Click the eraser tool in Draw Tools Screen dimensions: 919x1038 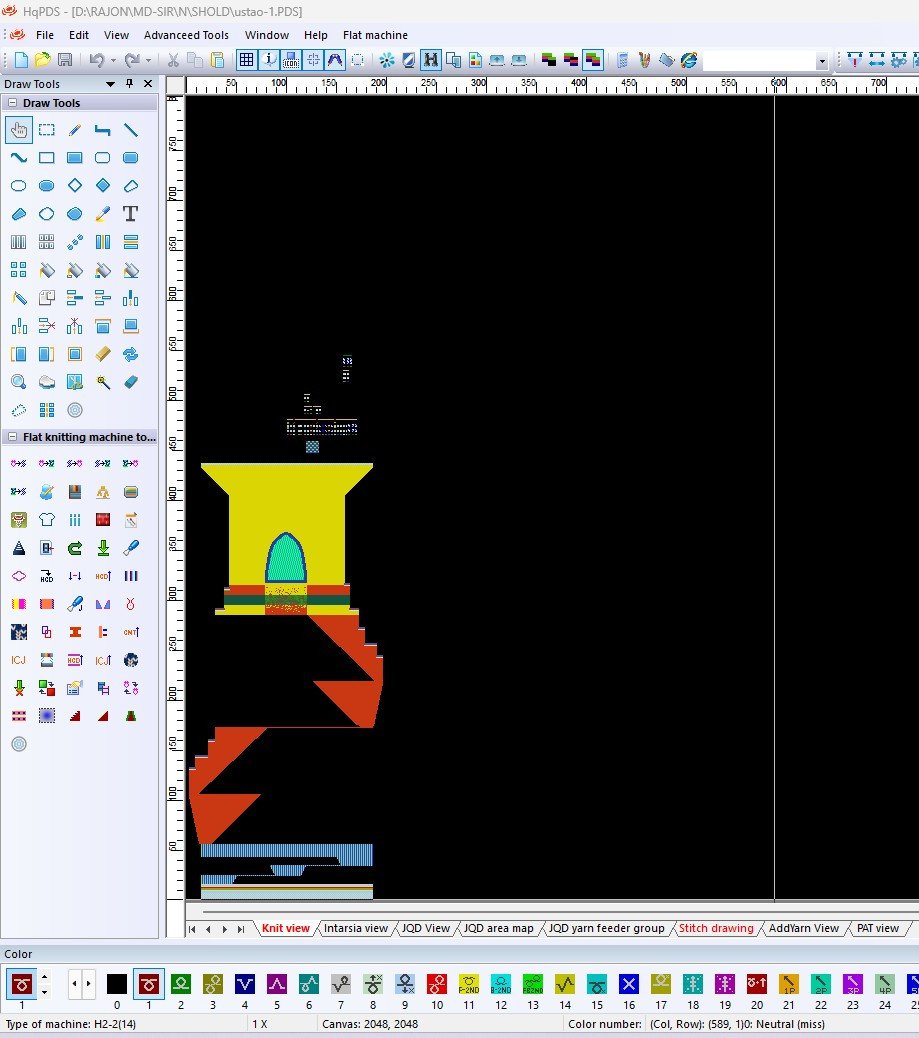(x=130, y=382)
